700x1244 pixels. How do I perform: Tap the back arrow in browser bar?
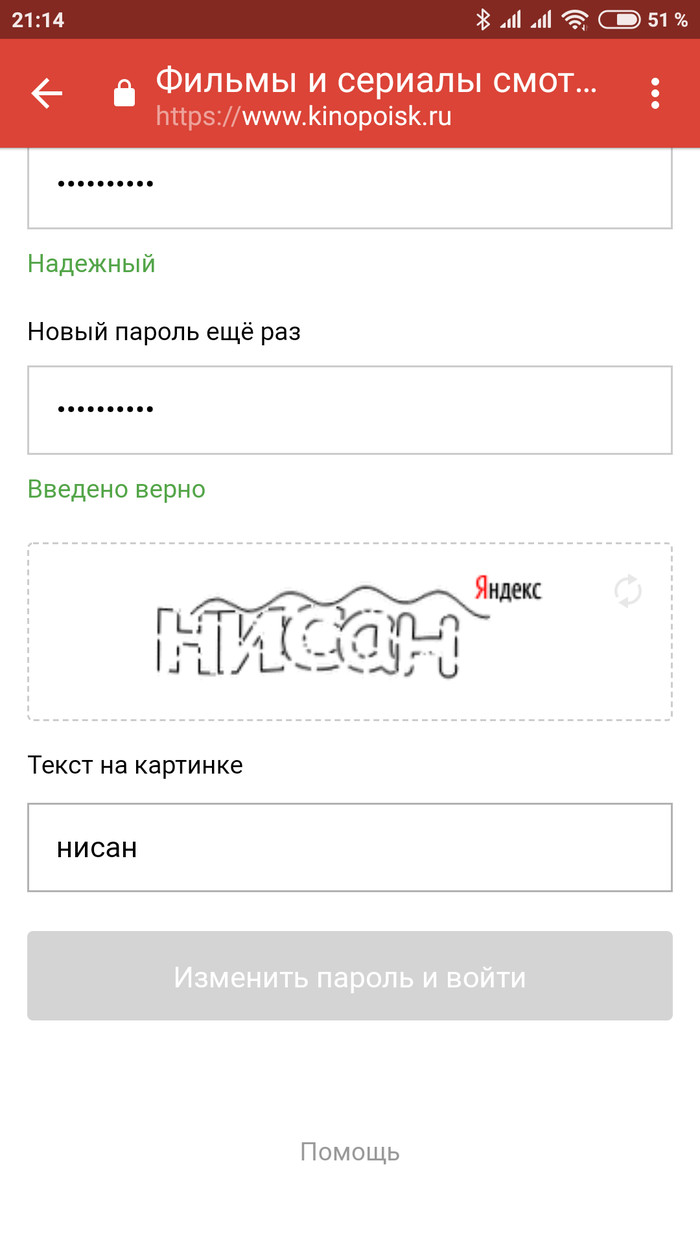pyautogui.click(x=46, y=94)
